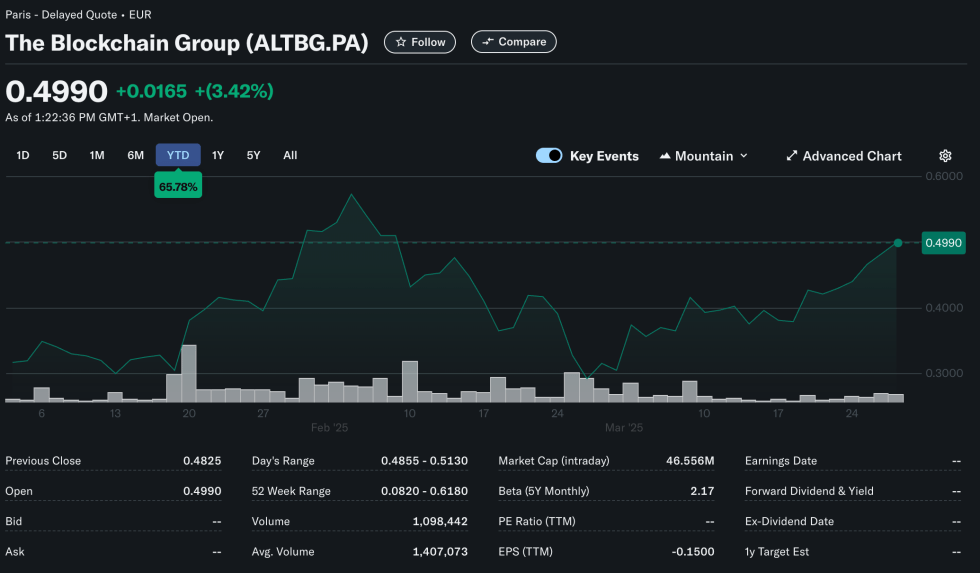The image size is (980, 573).
Task: Follow The Blockchain Group stock
Action: pyautogui.click(x=420, y=42)
